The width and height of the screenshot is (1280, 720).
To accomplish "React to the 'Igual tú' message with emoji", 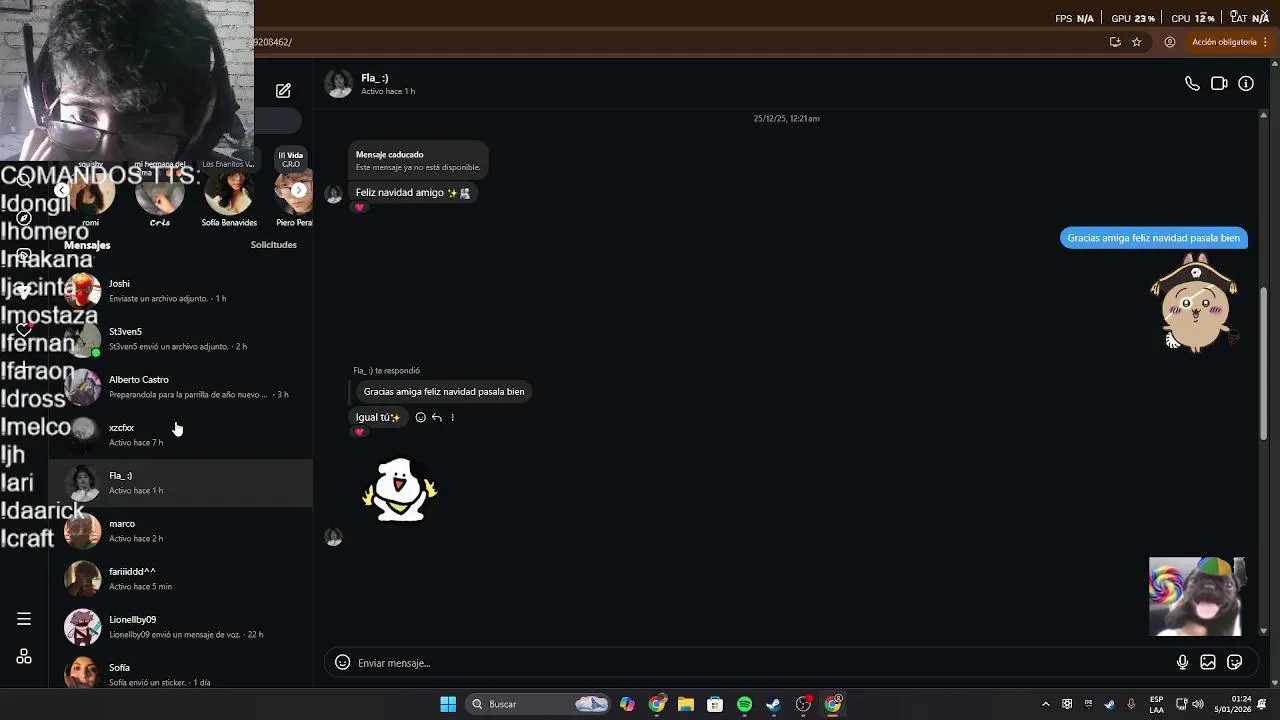I will 420,417.
